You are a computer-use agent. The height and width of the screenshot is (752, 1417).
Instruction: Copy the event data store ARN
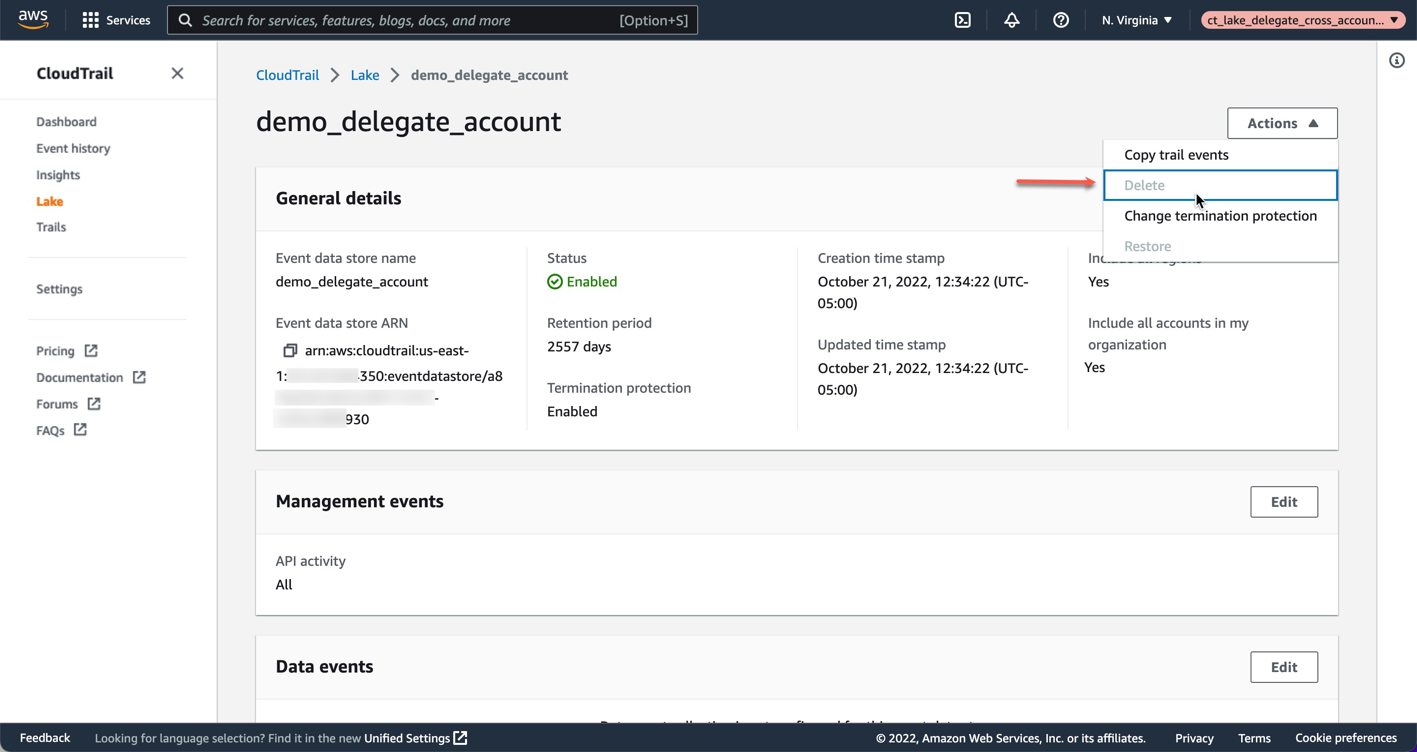(x=290, y=351)
